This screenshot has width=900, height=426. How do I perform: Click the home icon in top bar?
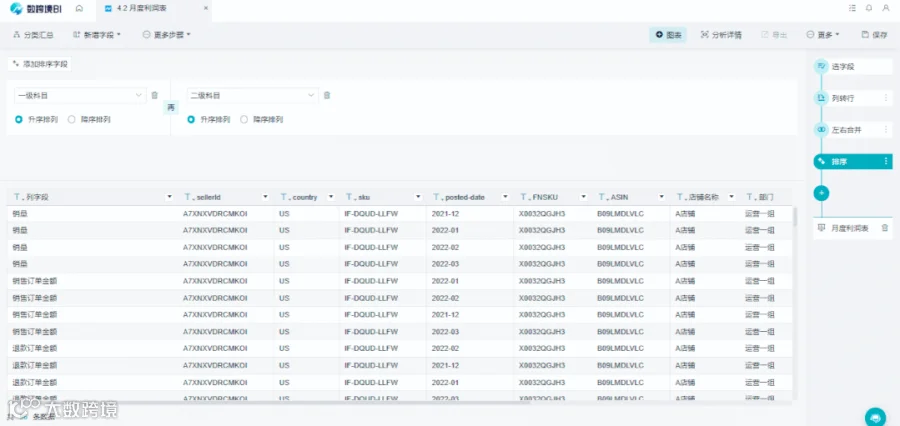[79, 9]
